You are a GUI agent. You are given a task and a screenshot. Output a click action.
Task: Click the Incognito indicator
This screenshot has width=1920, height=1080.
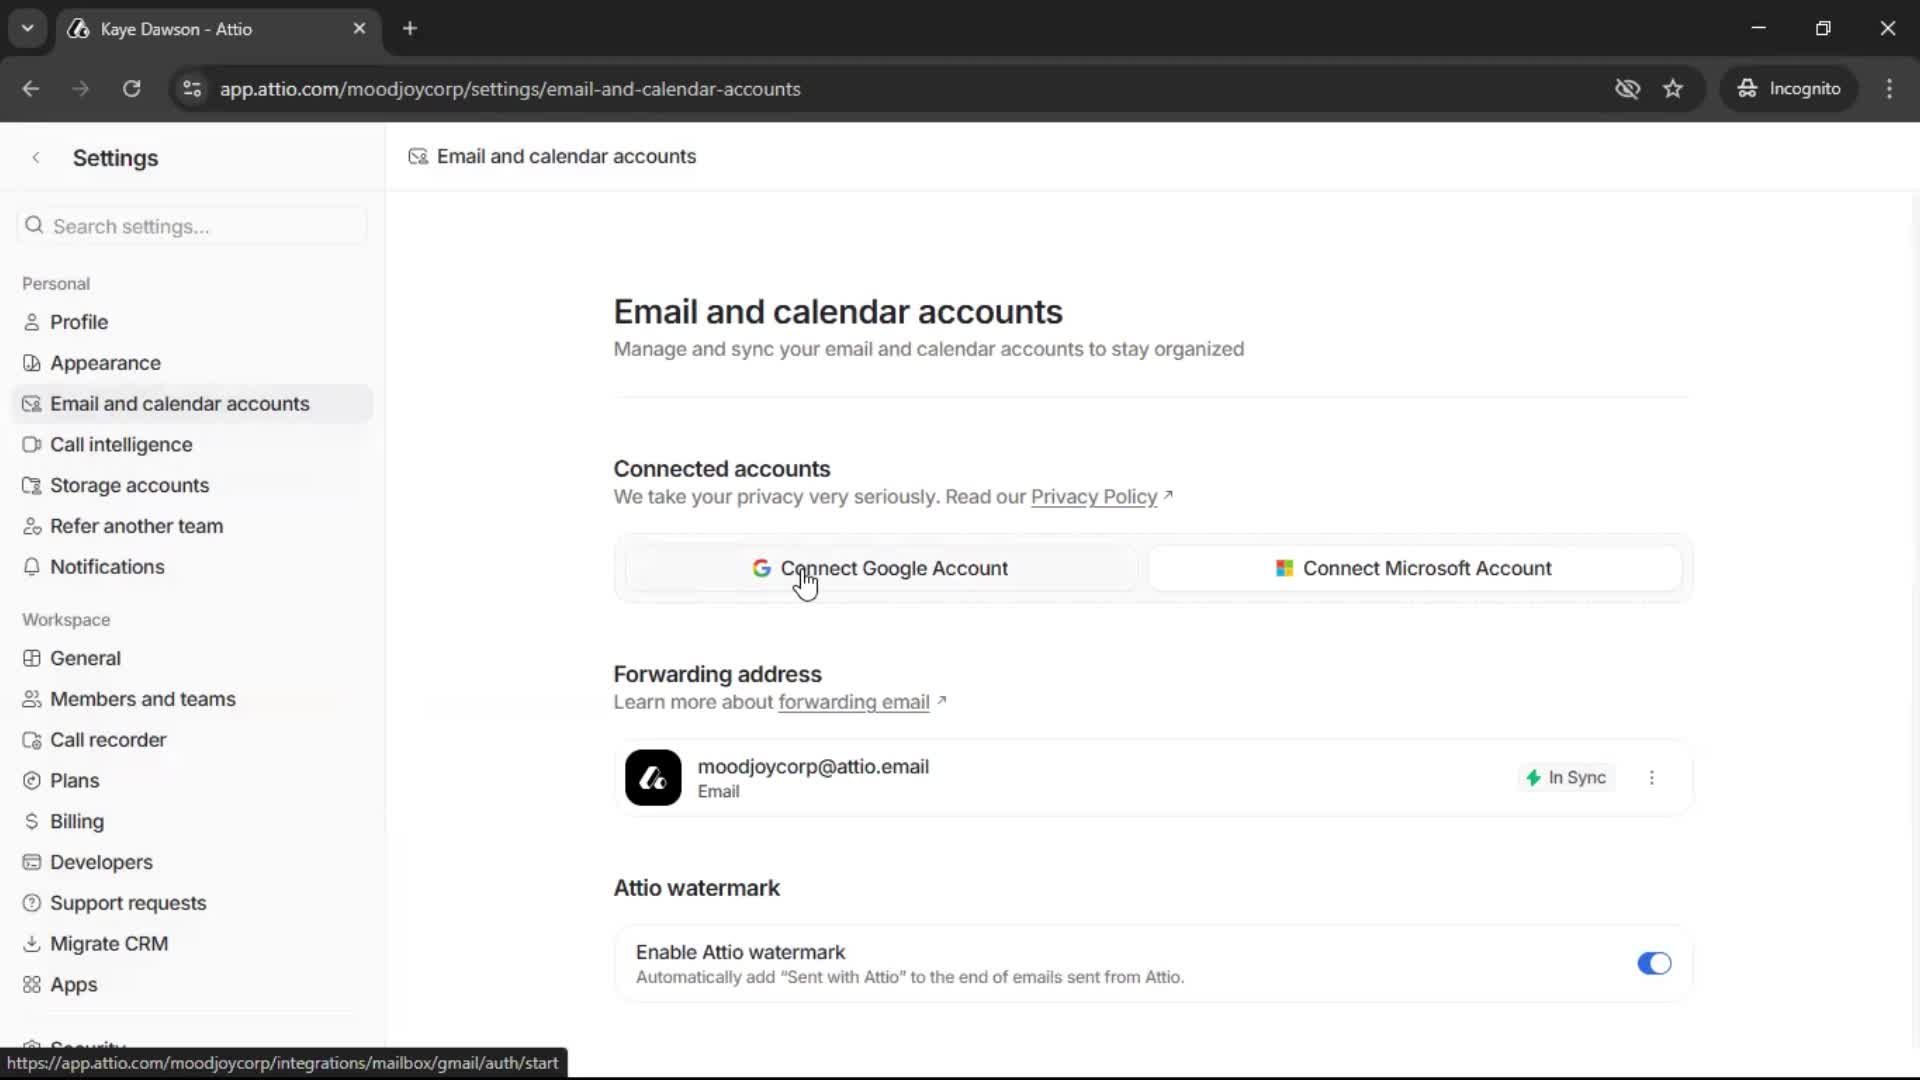(1789, 89)
